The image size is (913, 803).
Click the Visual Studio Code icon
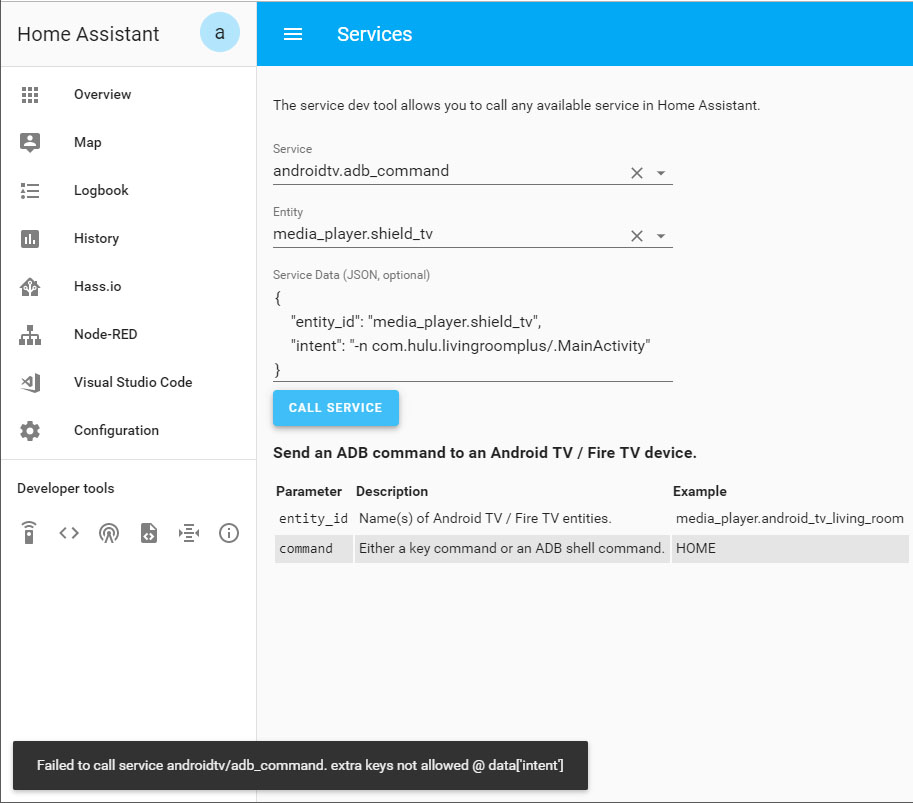coord(30,383)
